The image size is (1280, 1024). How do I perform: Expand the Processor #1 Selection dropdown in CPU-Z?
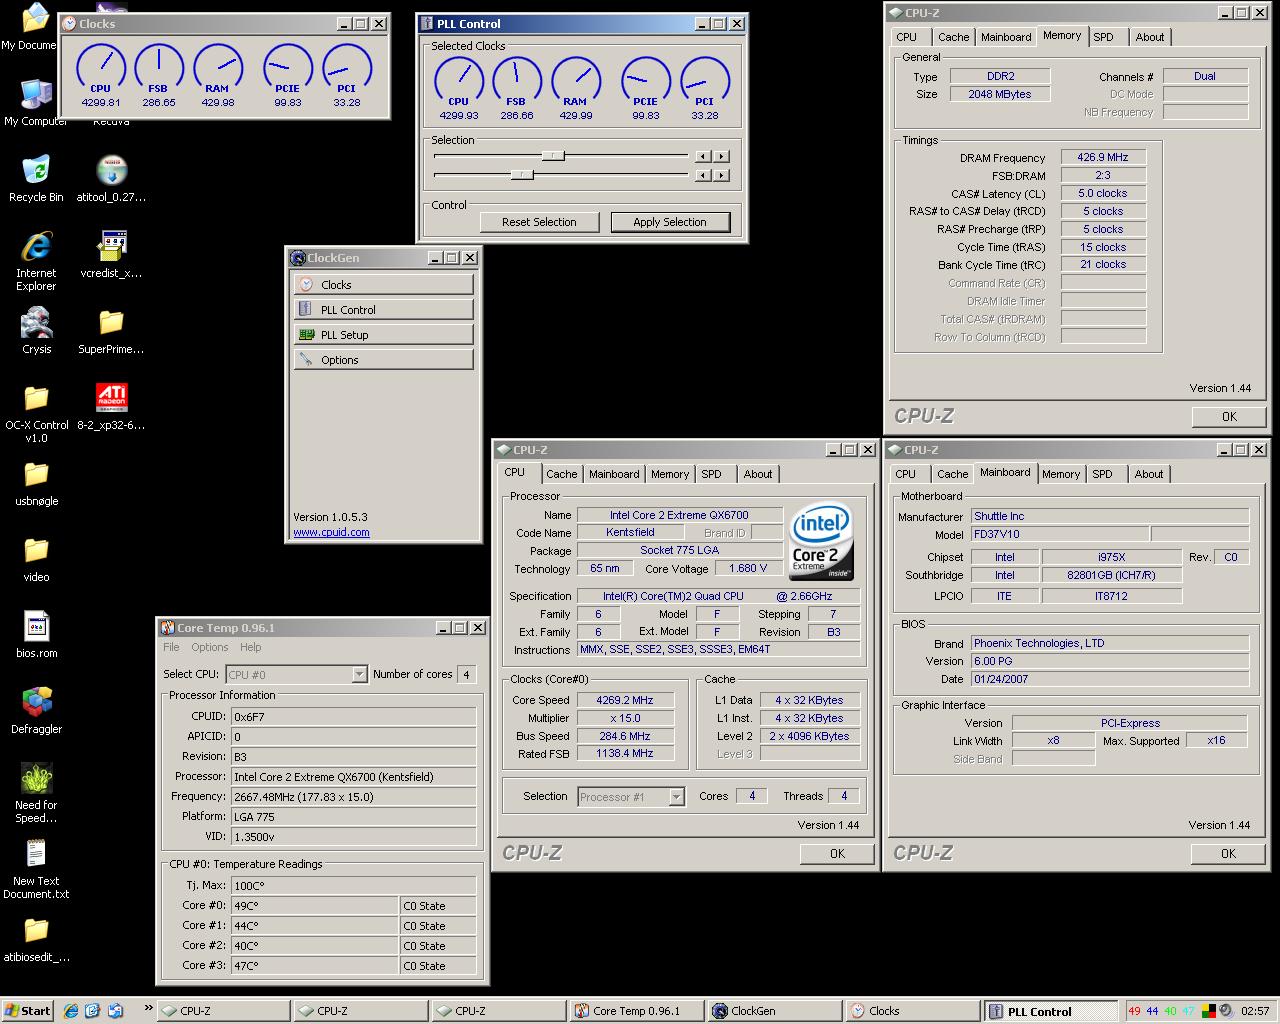tap(676, 797)
